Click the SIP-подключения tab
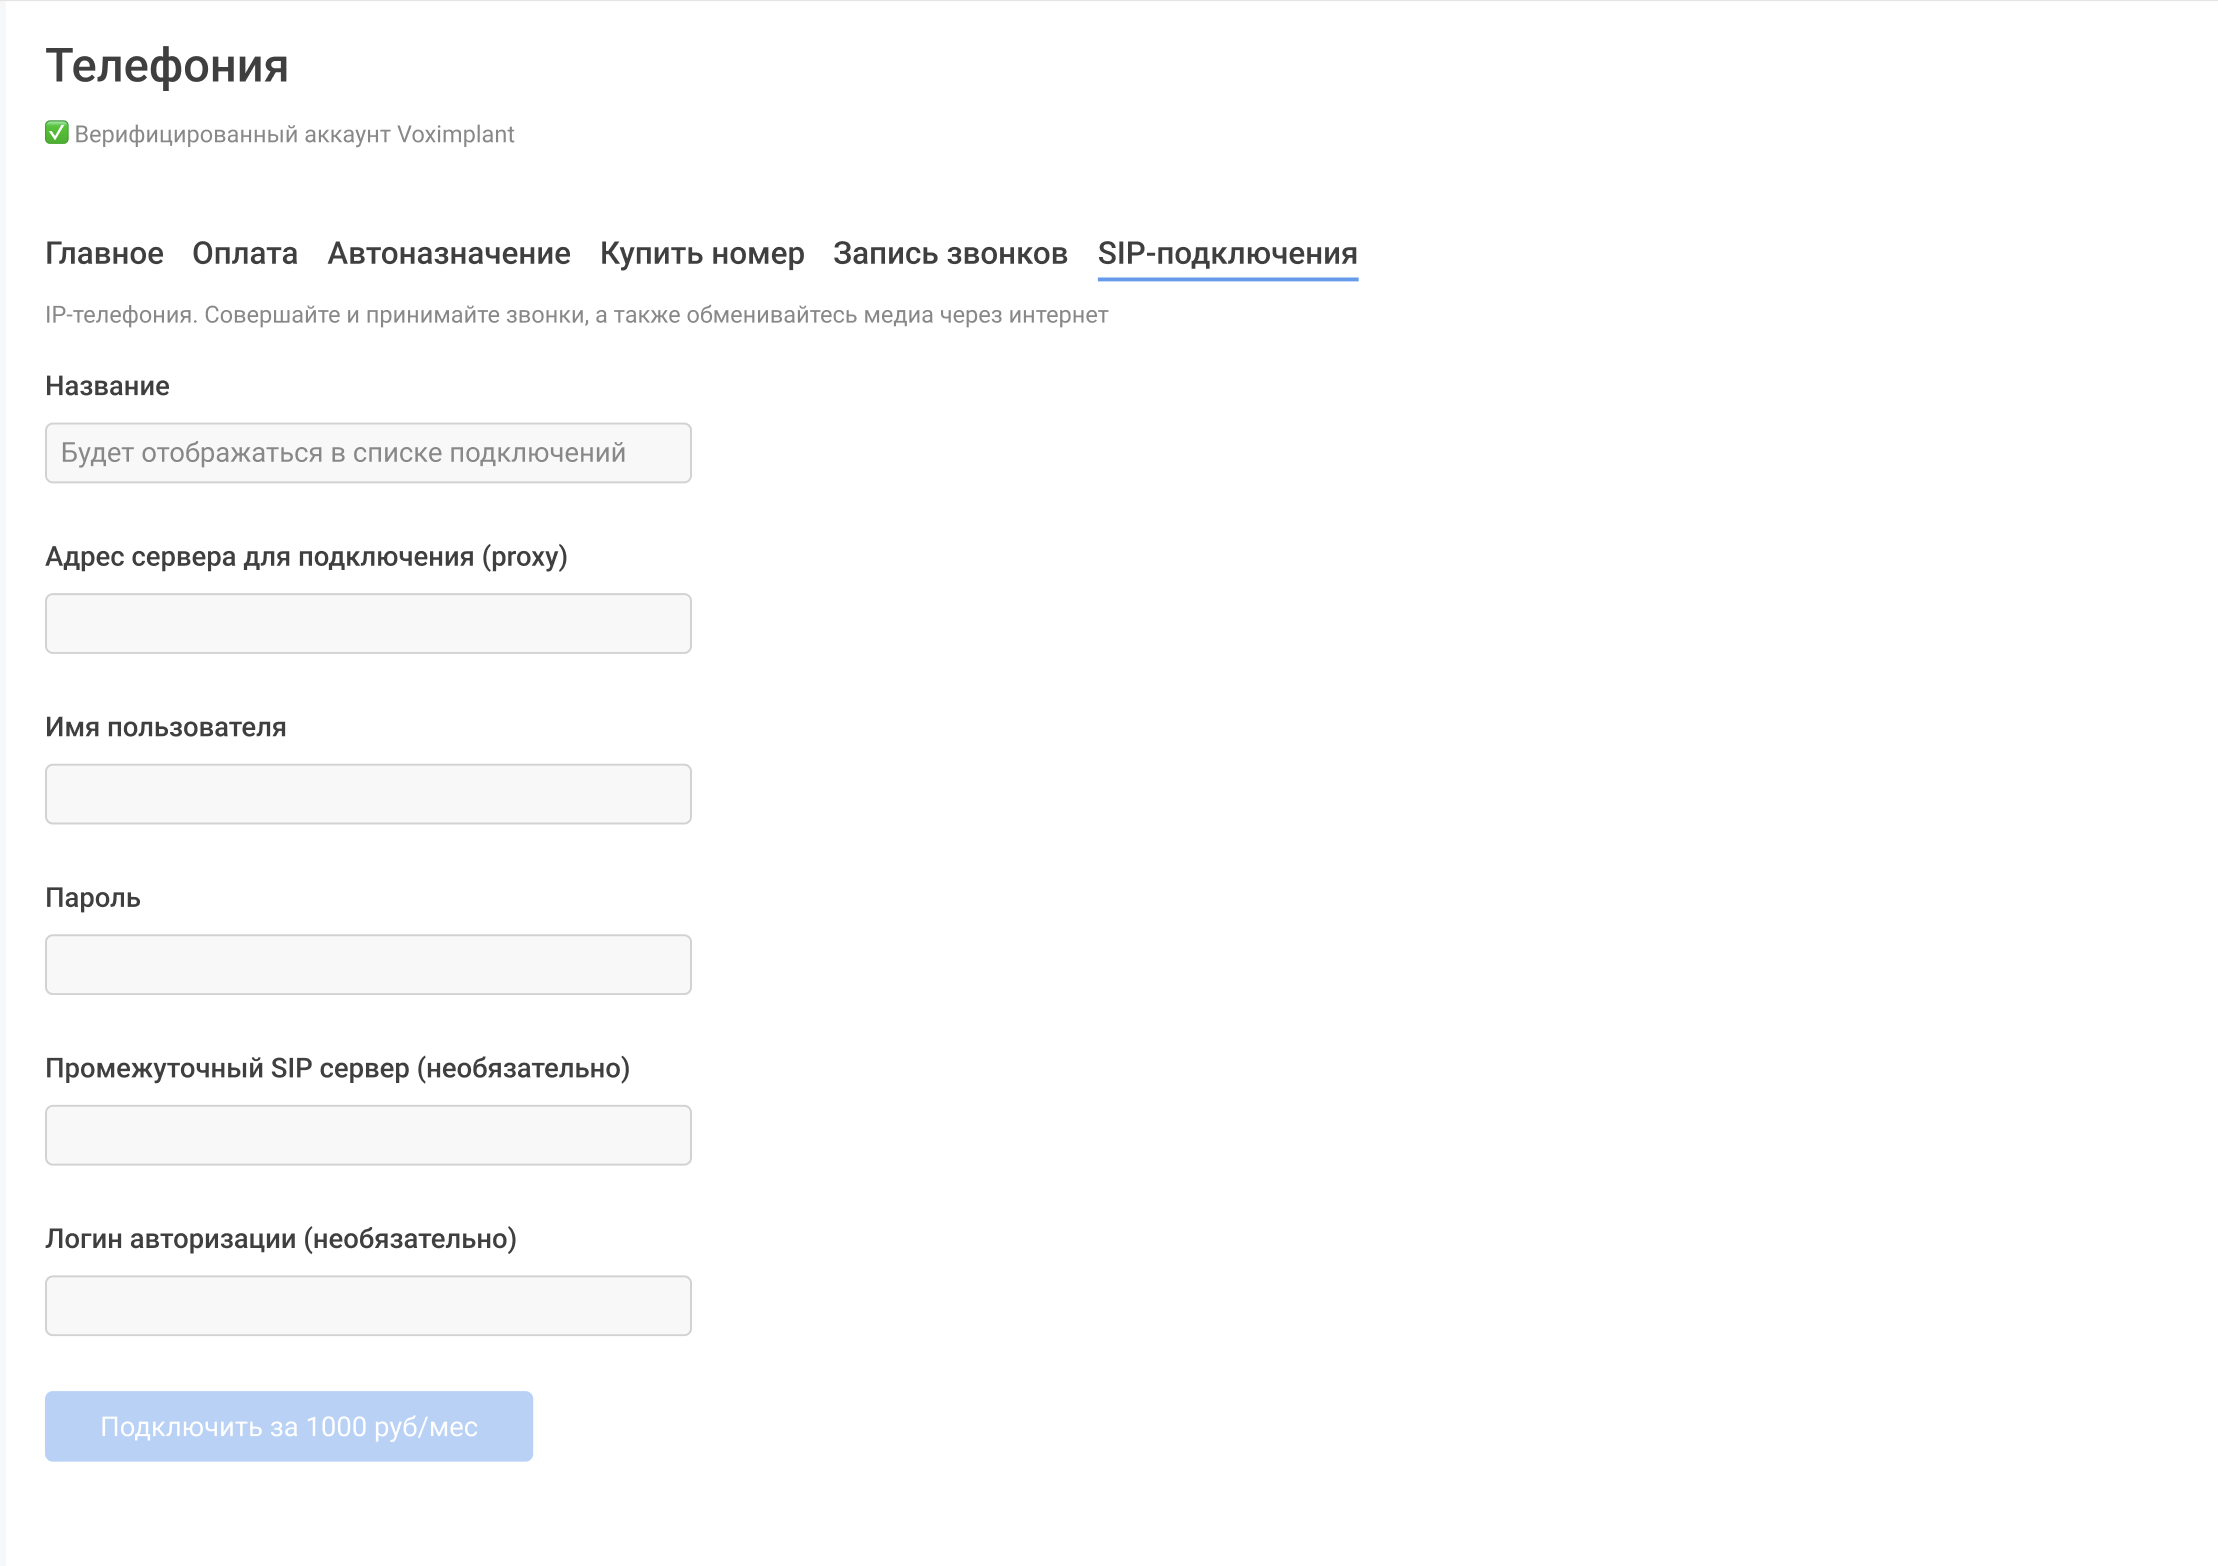2218x1566 pixels. [1227, 254]
